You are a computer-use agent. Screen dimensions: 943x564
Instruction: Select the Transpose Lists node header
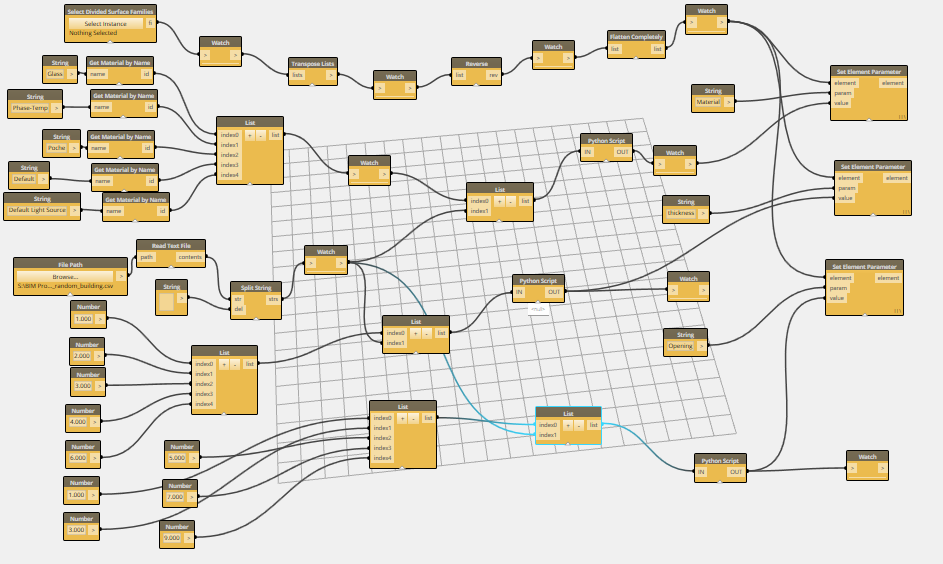pos(313,63)
